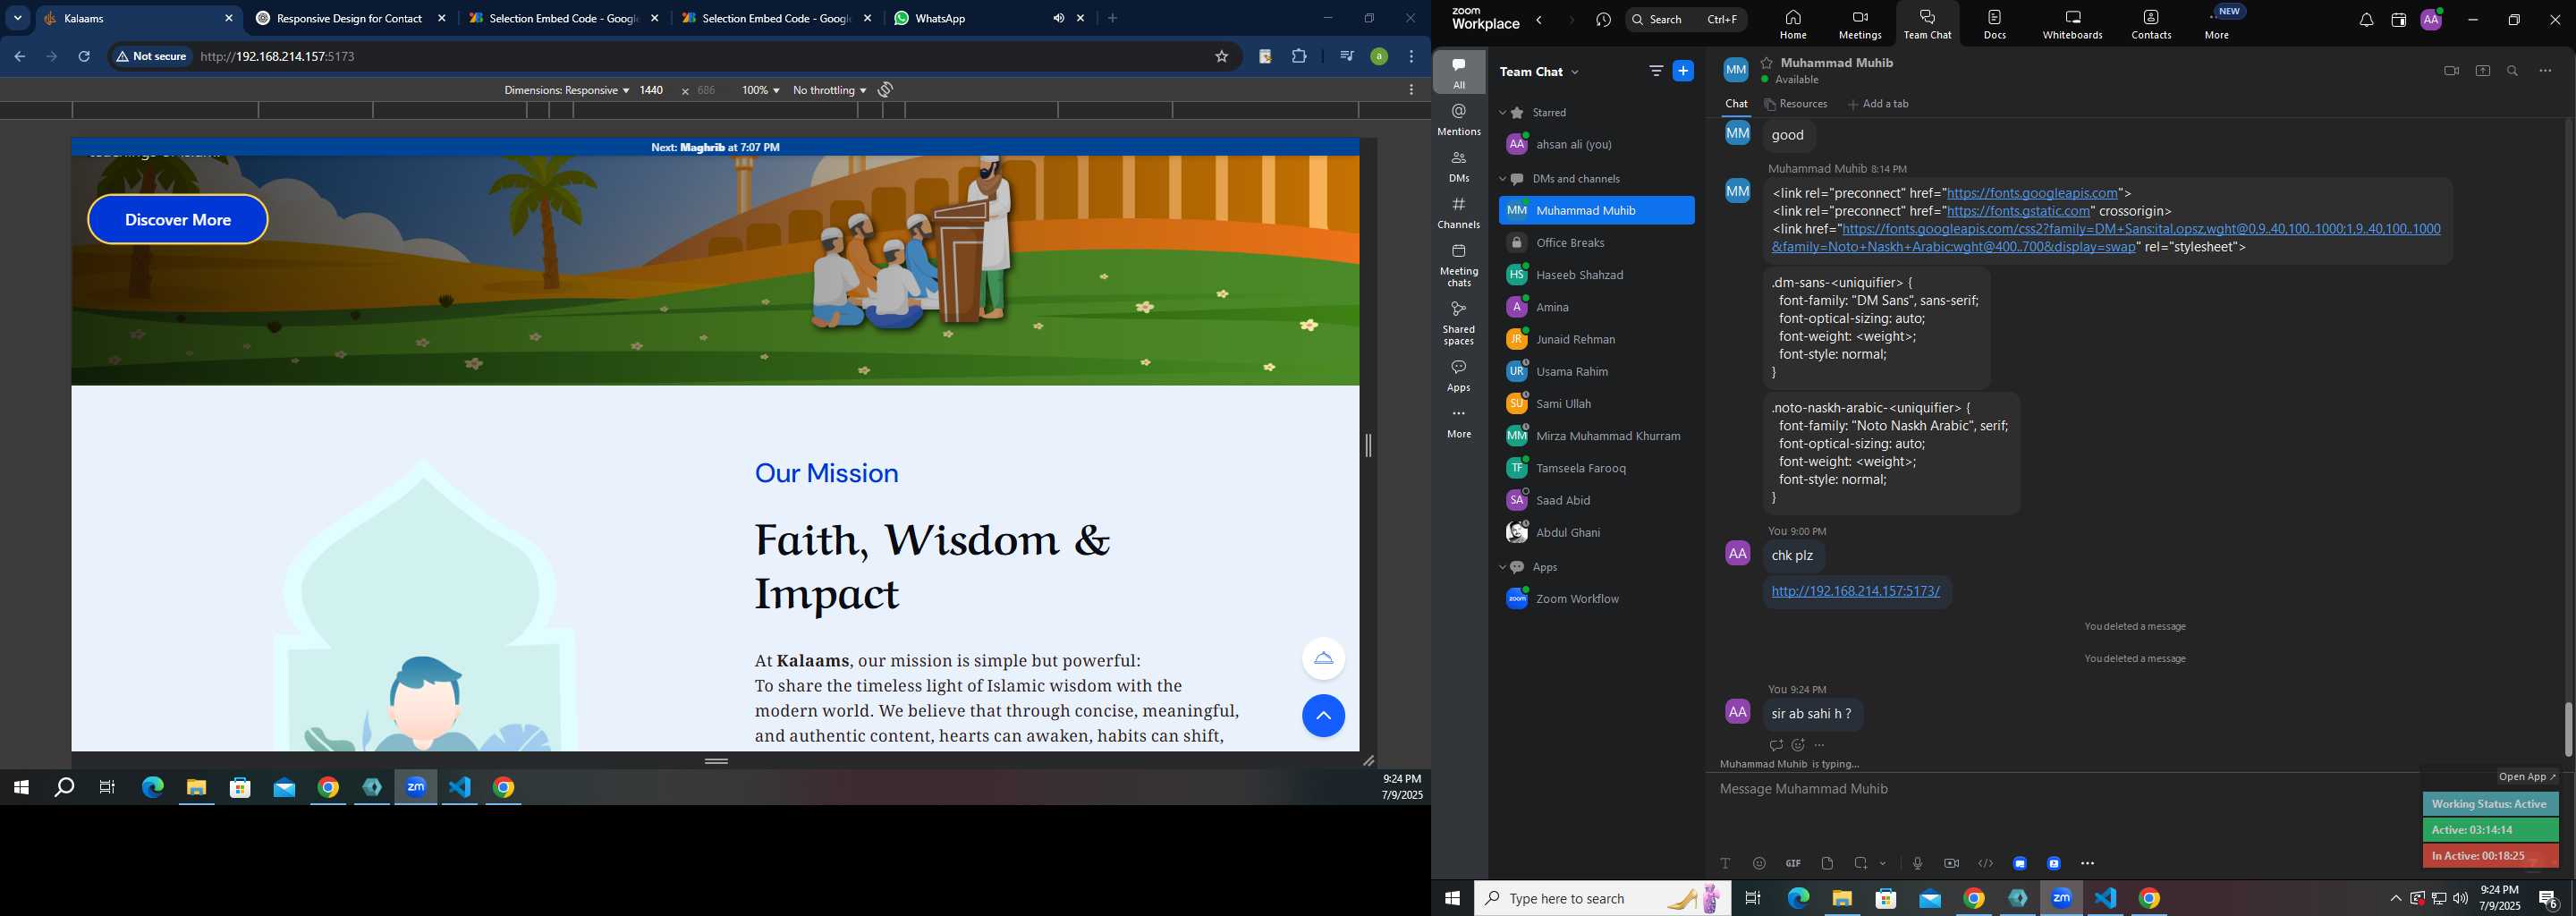
Task: Select the Resources tab in the chat
Action: [x=1797, y=104]
